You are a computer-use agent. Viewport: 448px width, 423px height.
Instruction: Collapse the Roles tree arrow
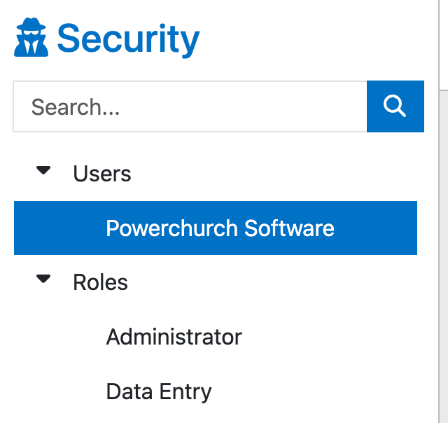tap(43, 279)
